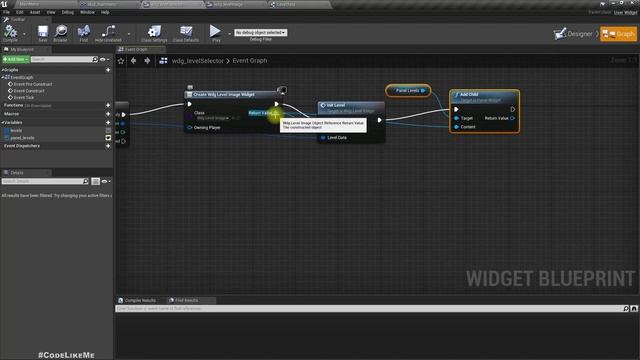Switch to Designer mode
Screen dimensions: 640x360
click(x=573, y=33)
